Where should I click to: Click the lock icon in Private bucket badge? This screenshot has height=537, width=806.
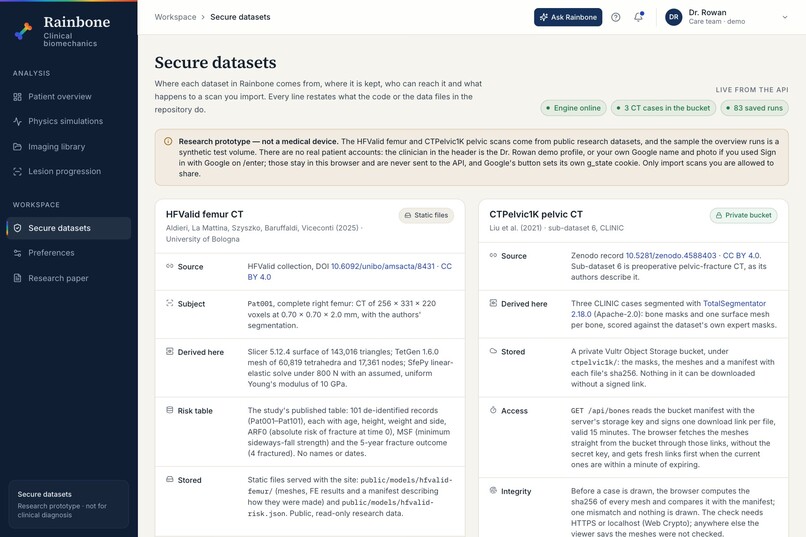(x=719, y=215)
